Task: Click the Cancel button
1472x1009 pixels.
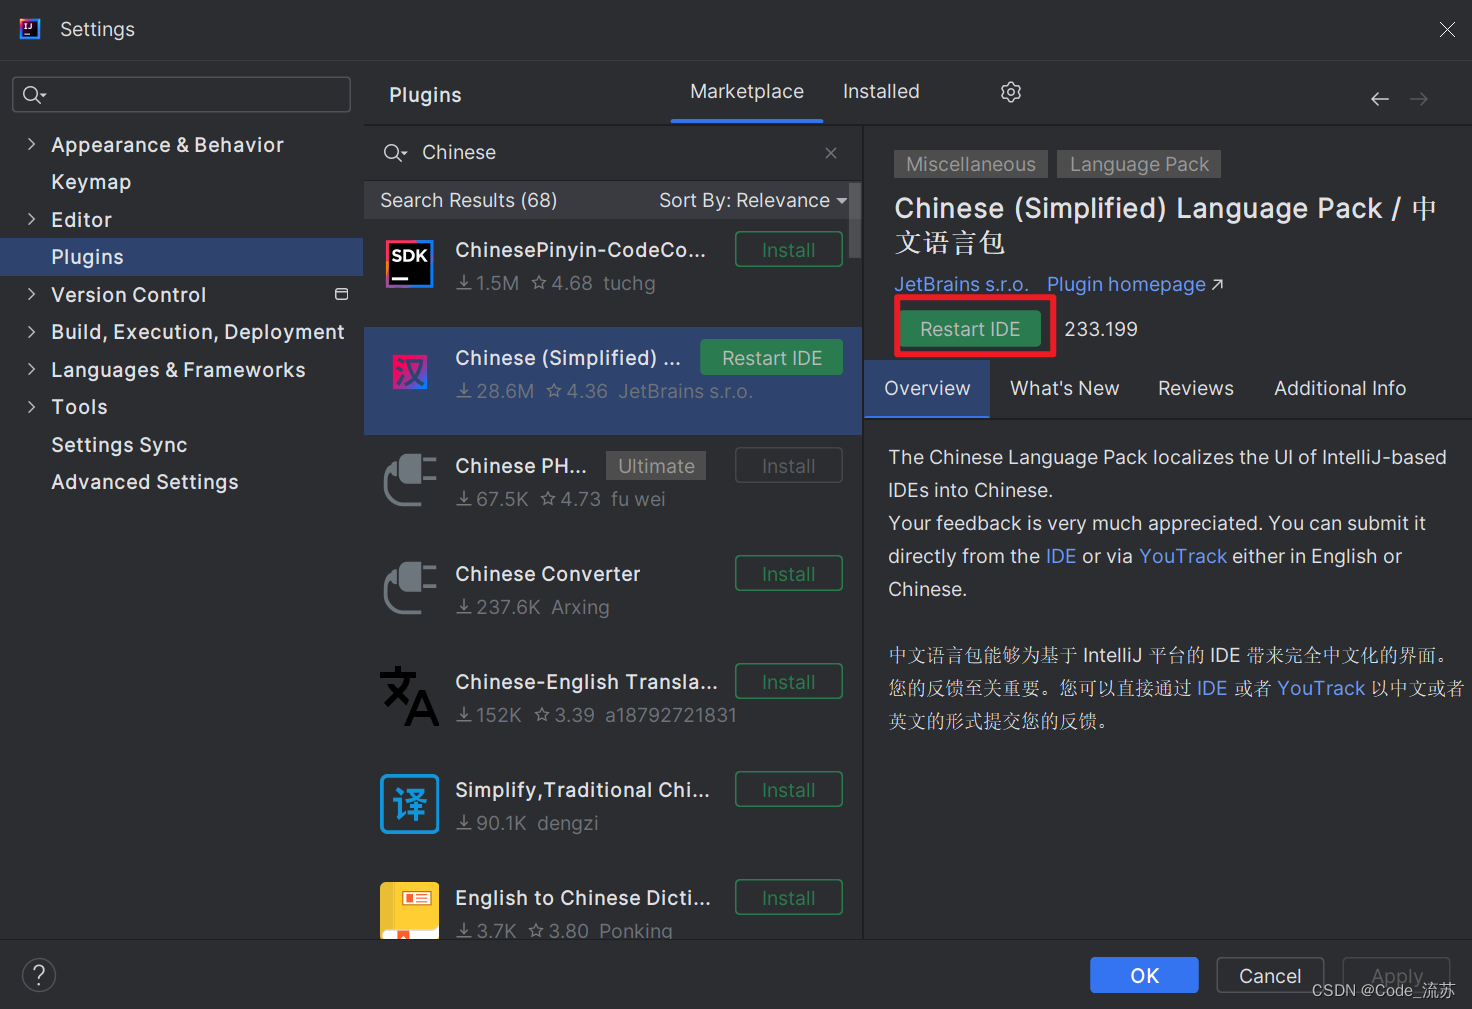Action: (1270, 976)
